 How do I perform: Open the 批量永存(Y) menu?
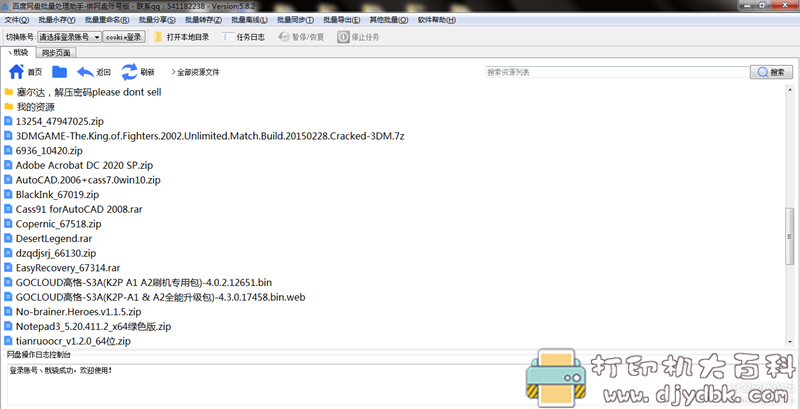[57, 20]
